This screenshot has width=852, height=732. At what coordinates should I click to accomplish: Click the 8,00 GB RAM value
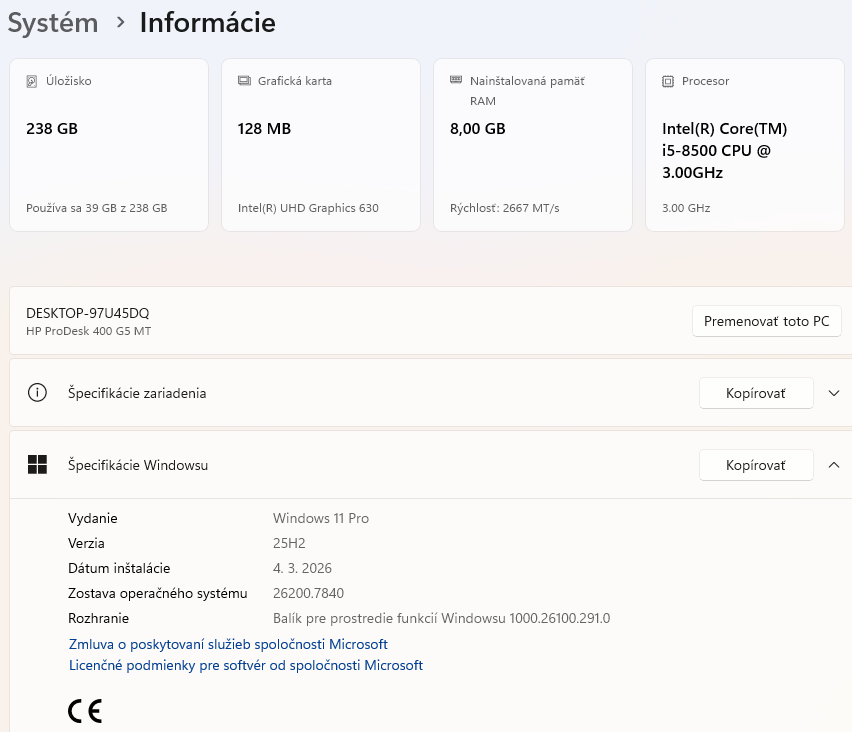(478, 129)
